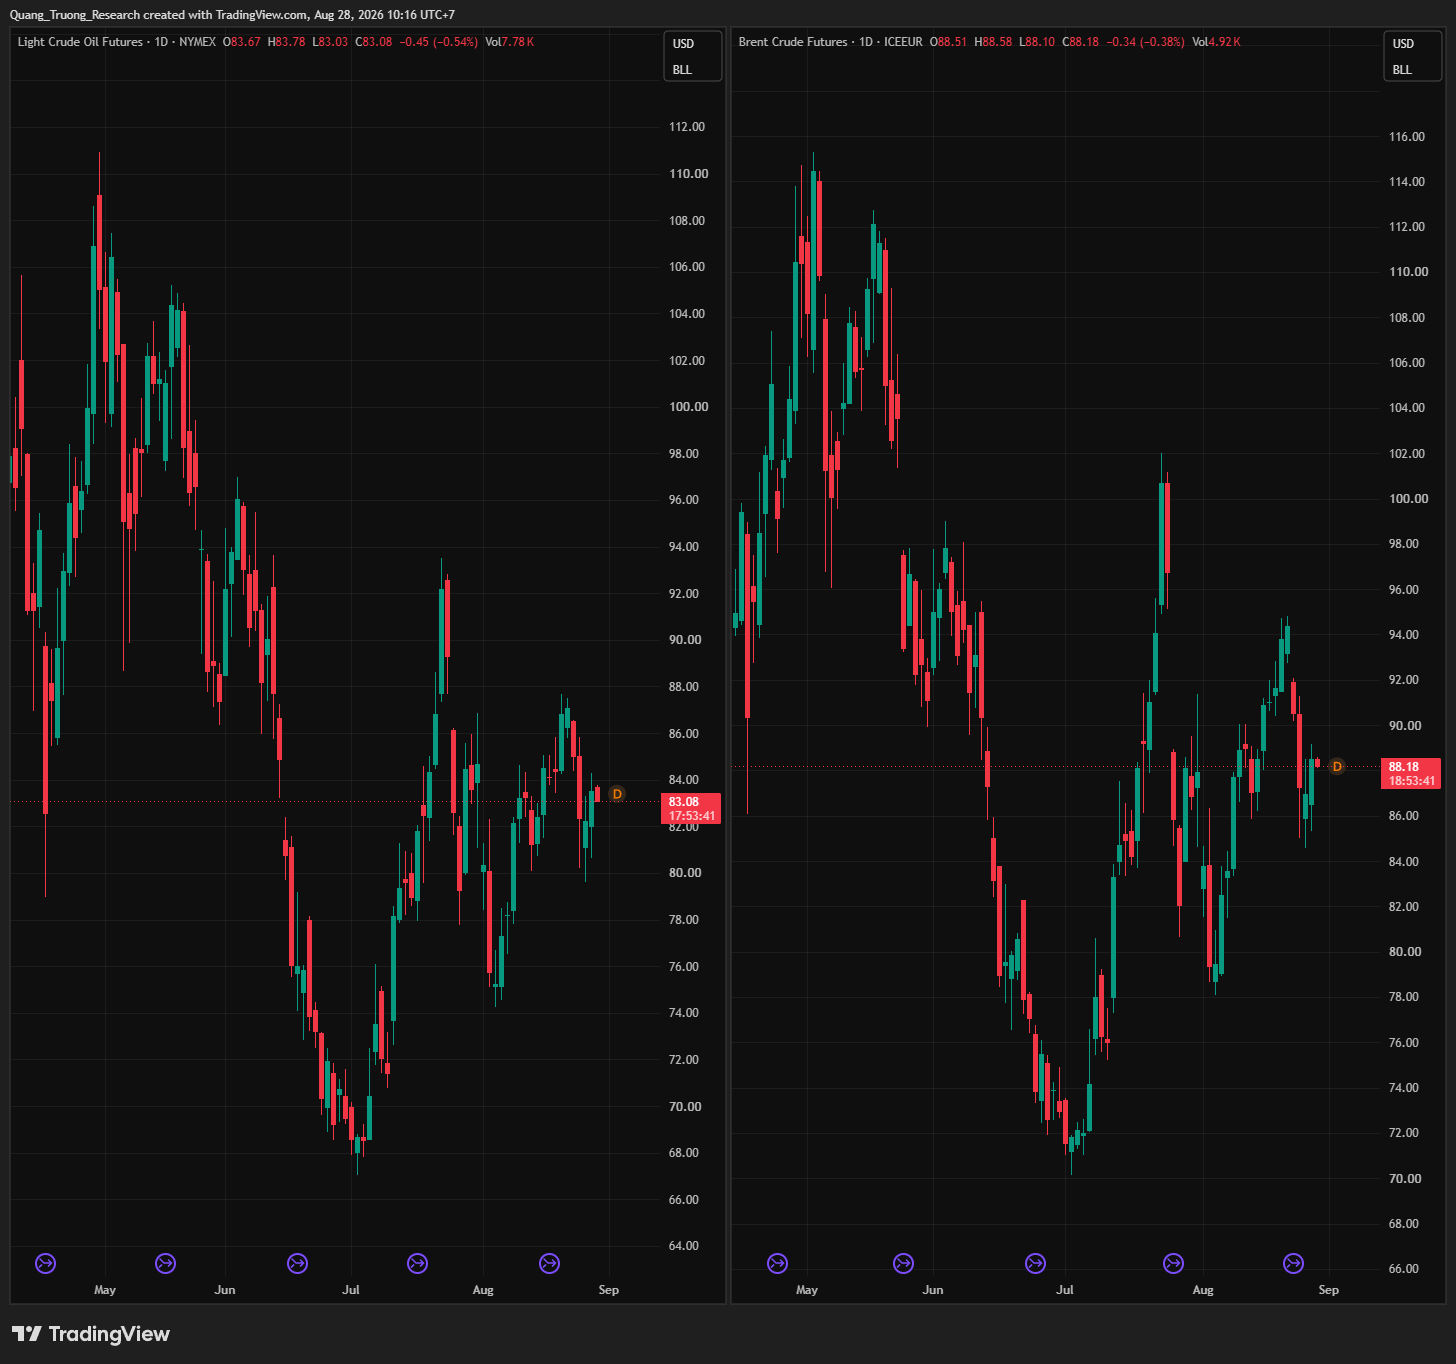Click the late-April rollover marker on the Brent chart

coord(777,1264)
